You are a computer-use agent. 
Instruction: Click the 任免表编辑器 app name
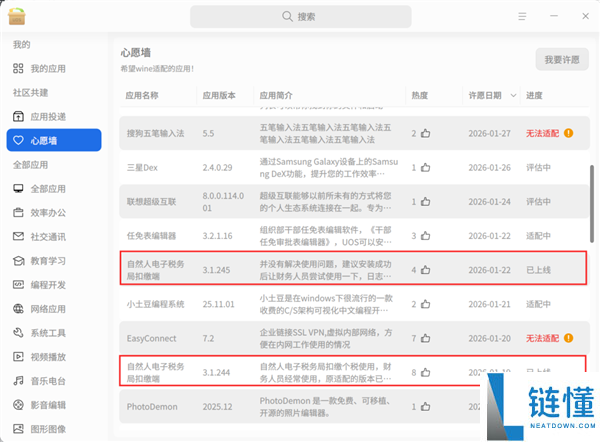152,236
